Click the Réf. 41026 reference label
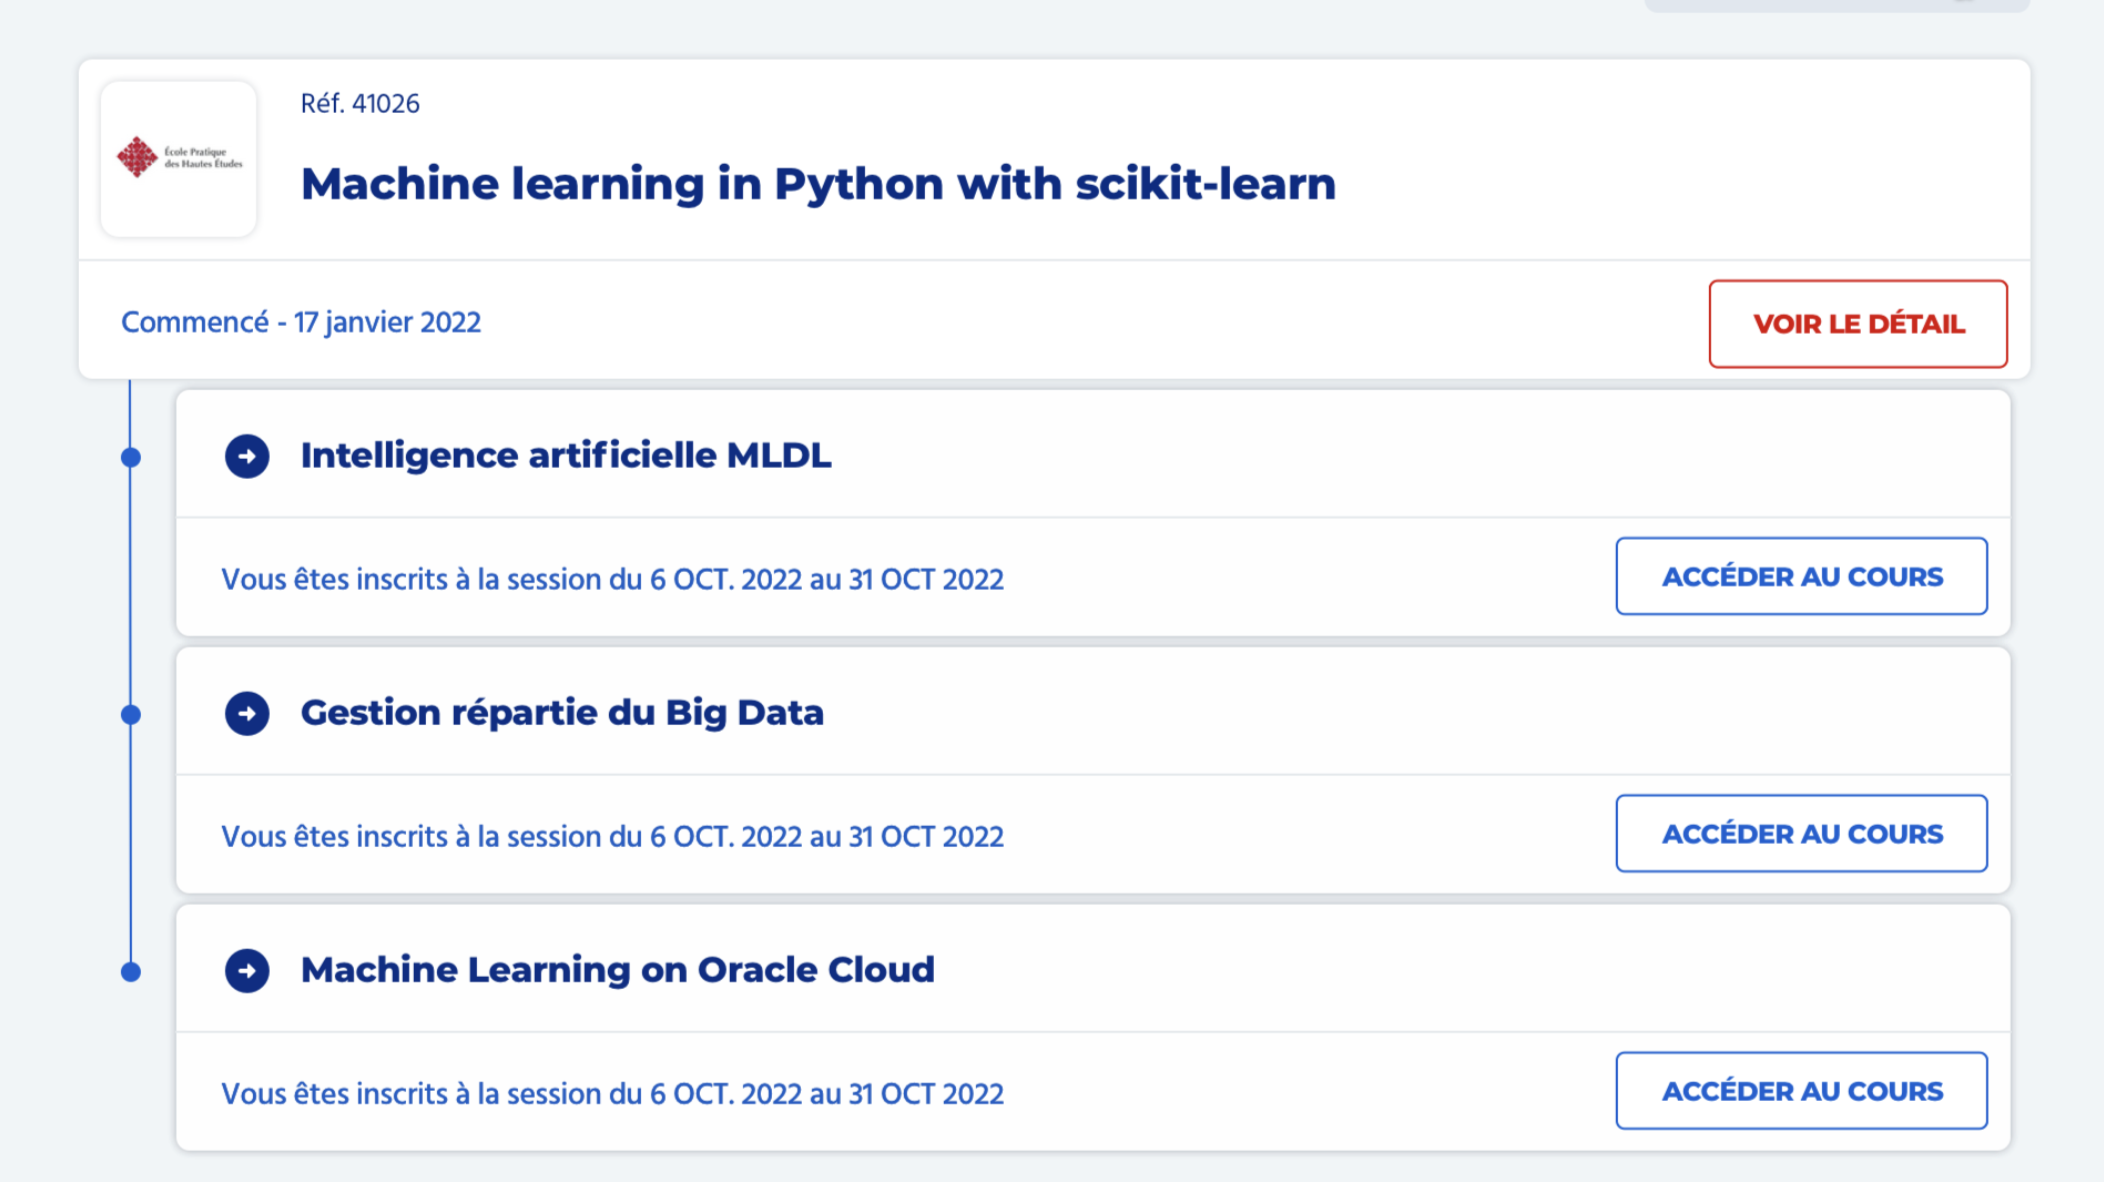The image size is (2104, 1182). click(360, 104)
